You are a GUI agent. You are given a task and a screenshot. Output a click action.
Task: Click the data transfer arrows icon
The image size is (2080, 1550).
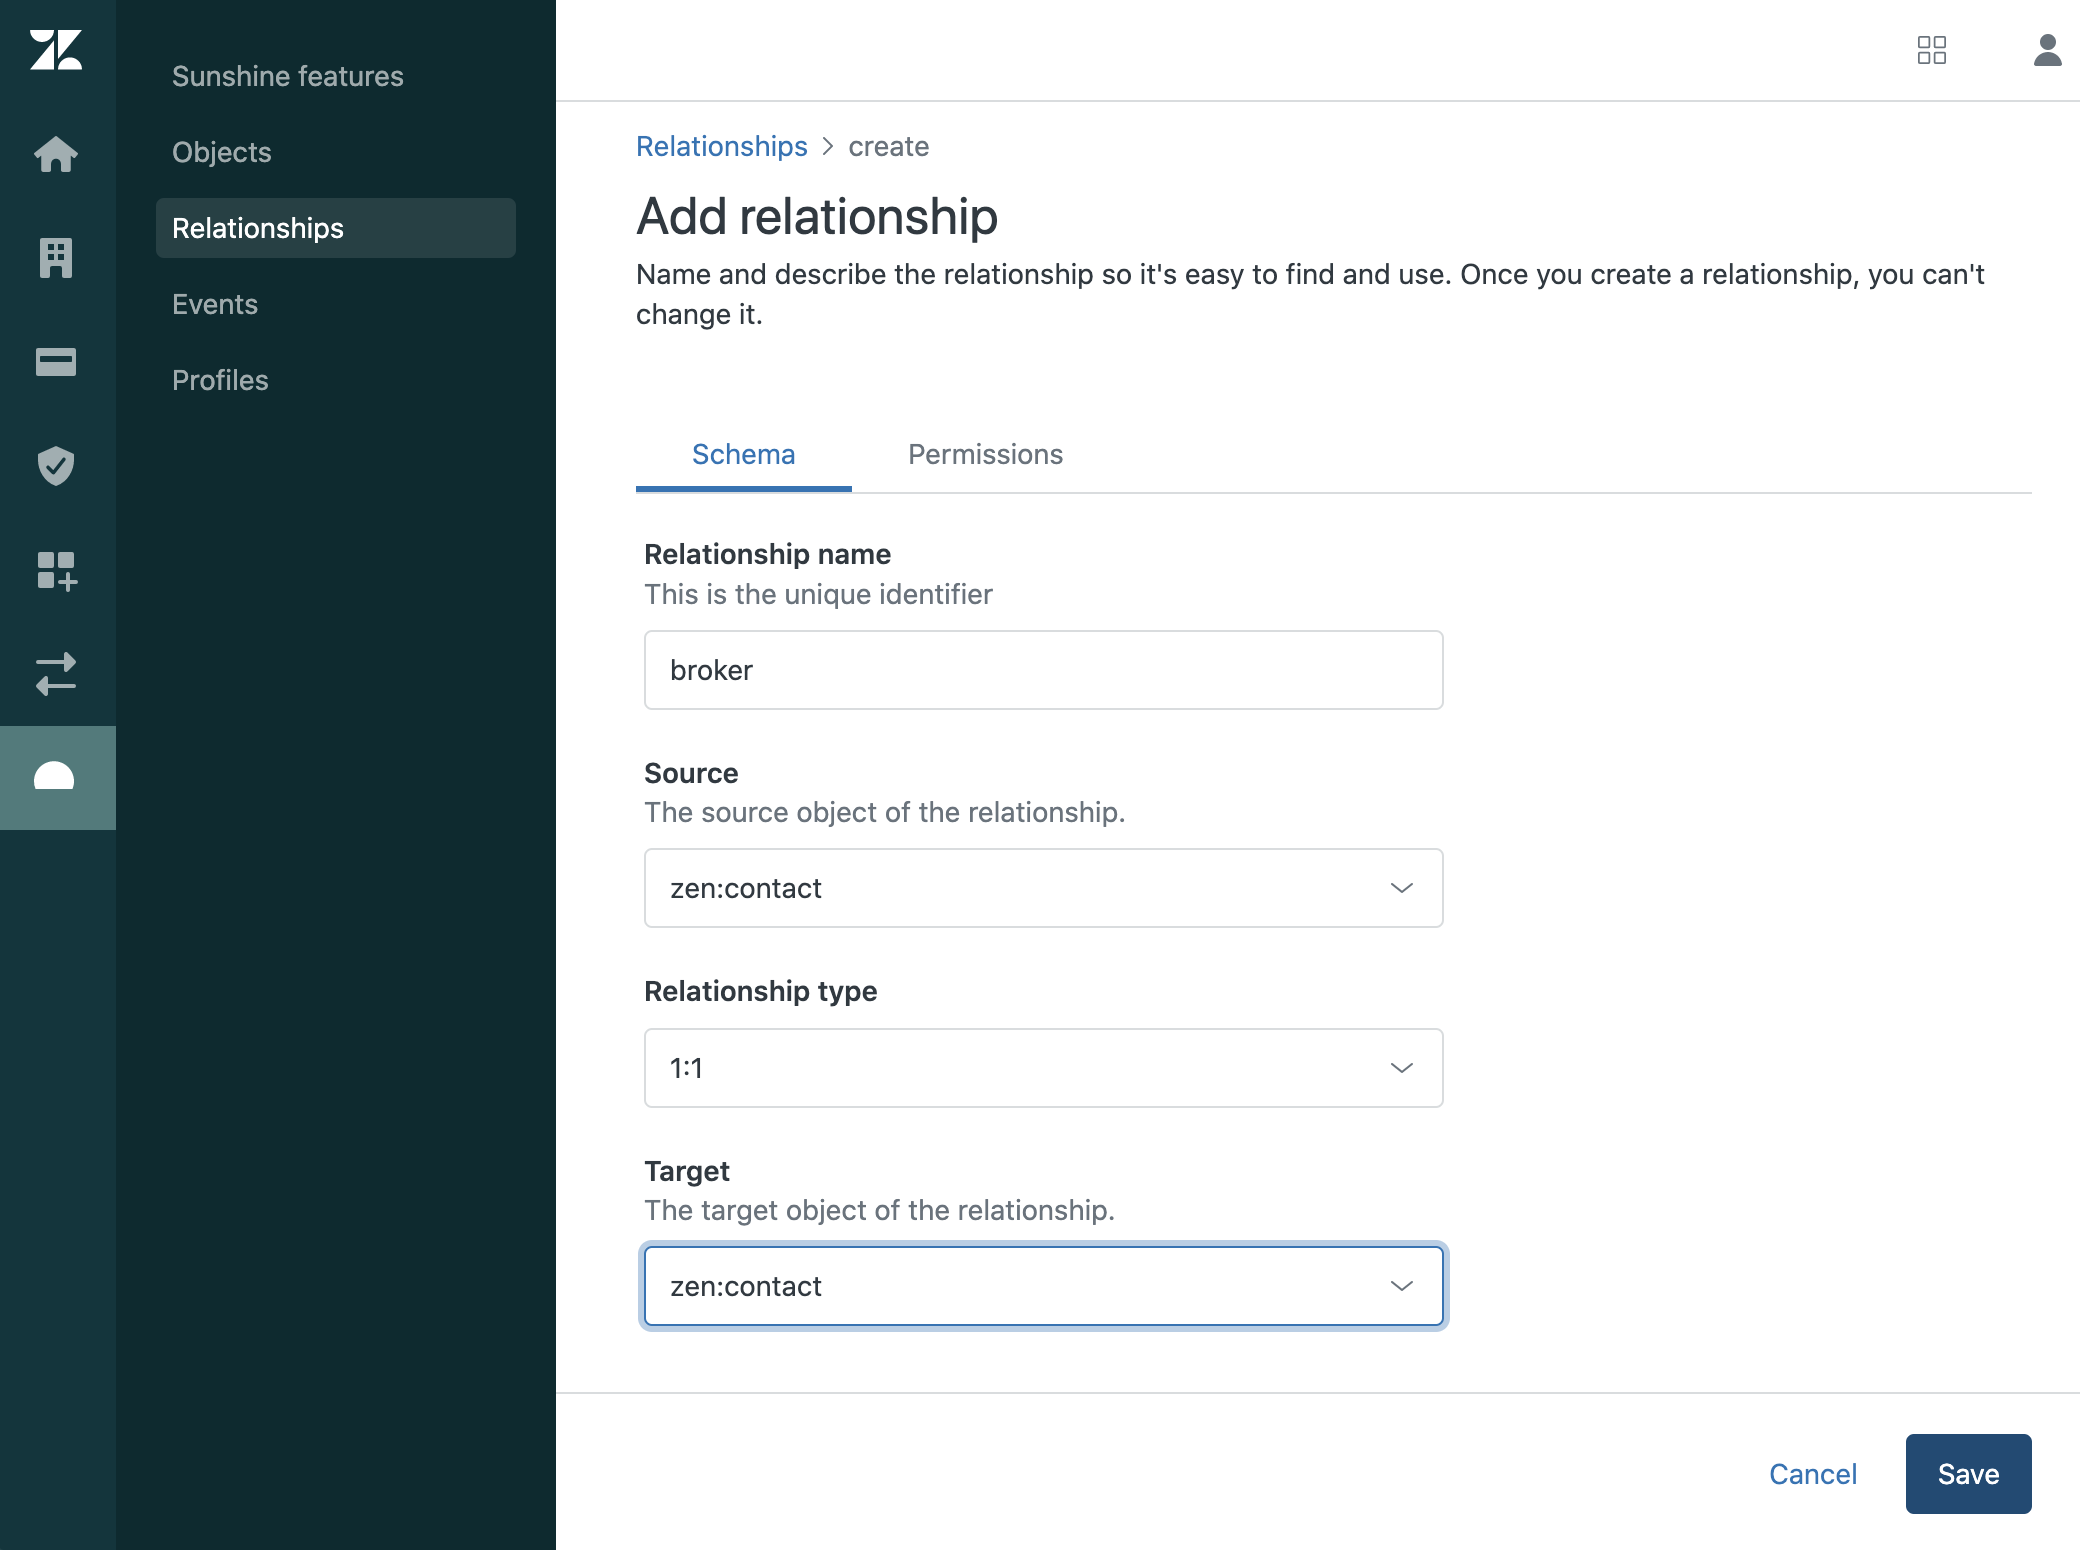click(x=55, y=672)
